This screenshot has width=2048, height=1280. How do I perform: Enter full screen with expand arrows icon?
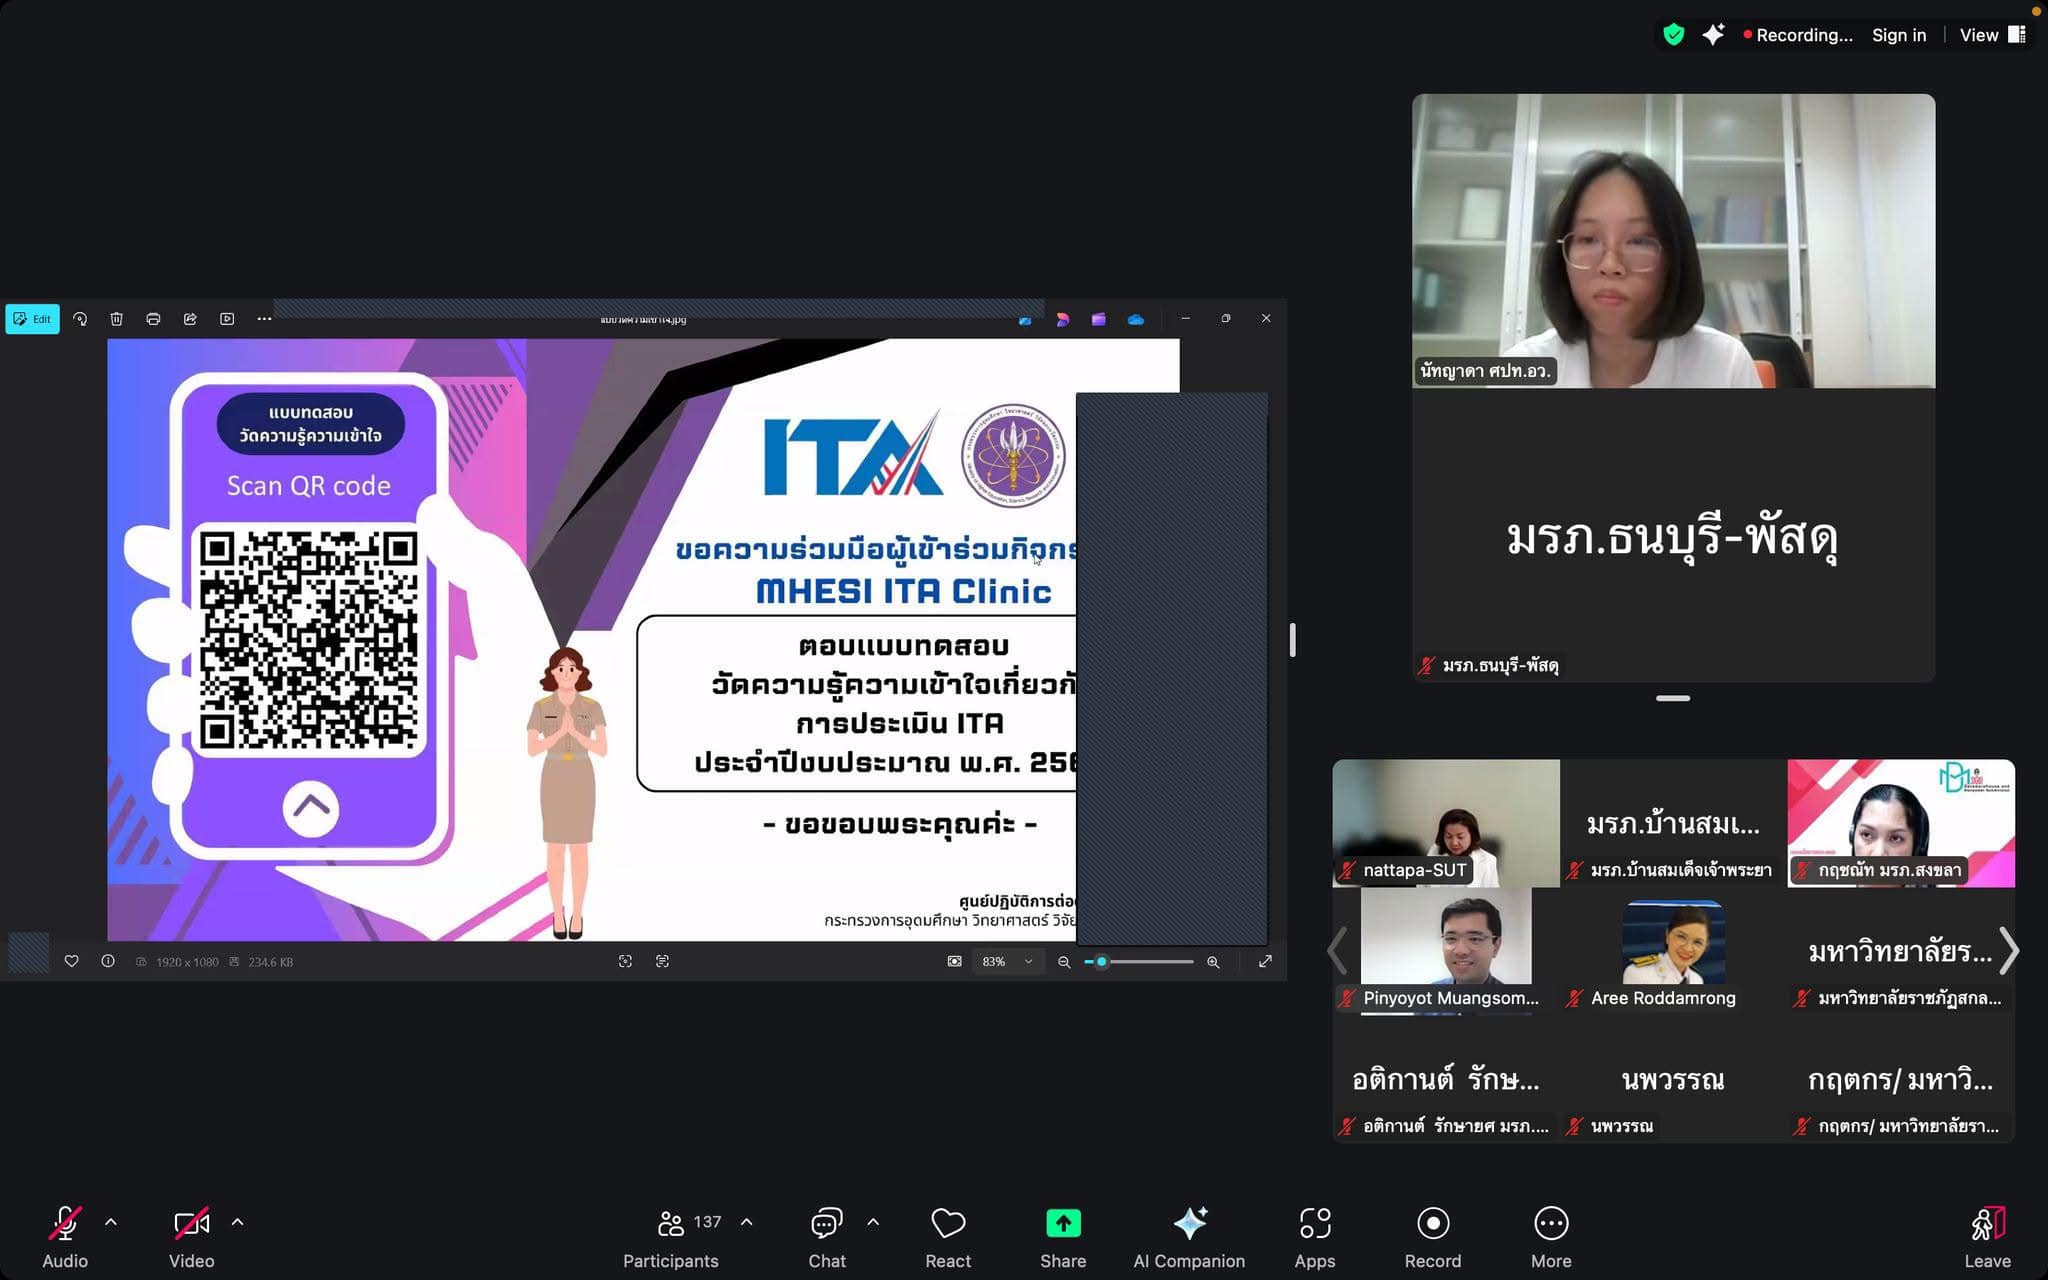tap(1265, 961)
